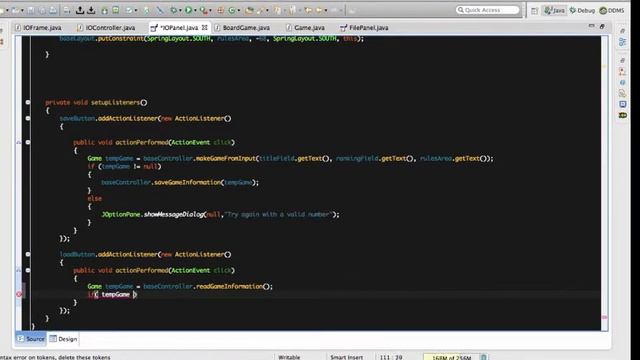The height and width of the screenshot is (360, 640).
Task: Click the heap status memory indicator
Action: (451, 357)
